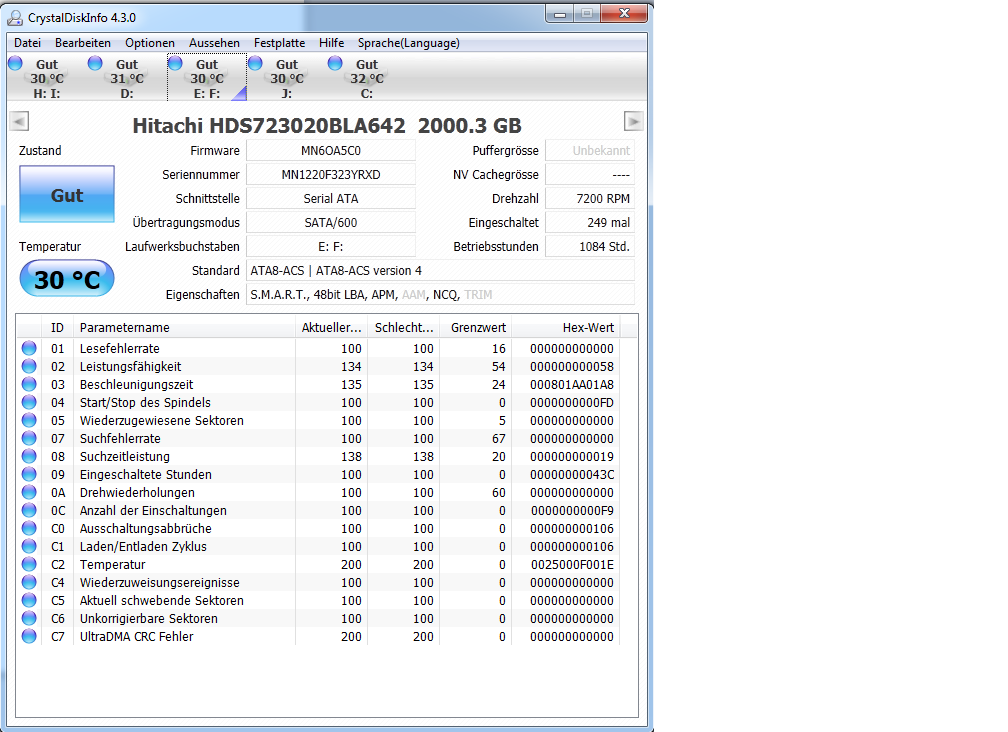Click status icon for UltraDMA CRC Fehler
This screenshot has height=732, width=1008.
pos(29,636)
